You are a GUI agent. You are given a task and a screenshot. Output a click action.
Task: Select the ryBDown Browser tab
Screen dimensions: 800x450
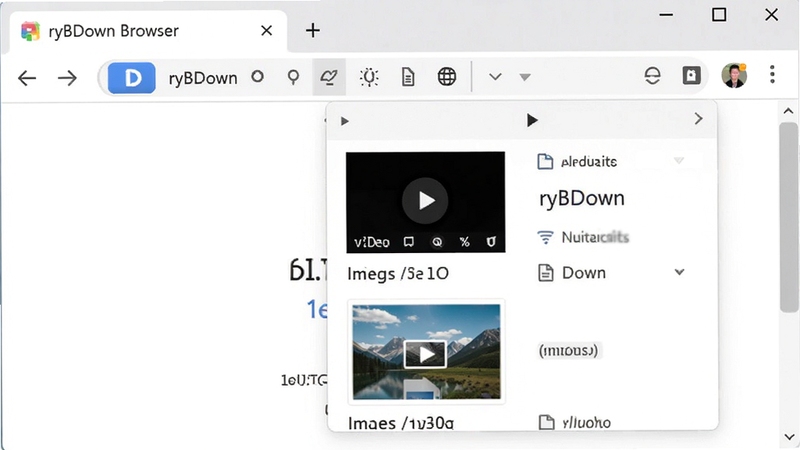pos(148,31)
